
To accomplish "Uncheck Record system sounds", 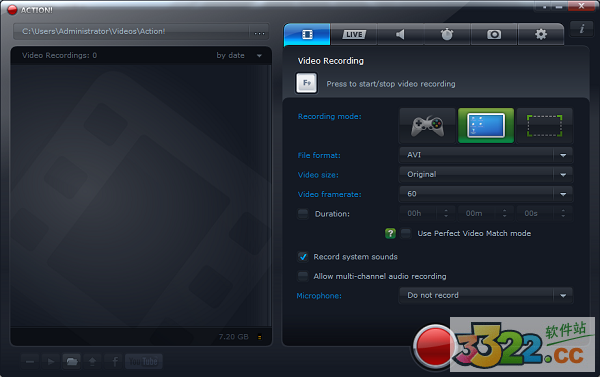I will coord(303,256).
